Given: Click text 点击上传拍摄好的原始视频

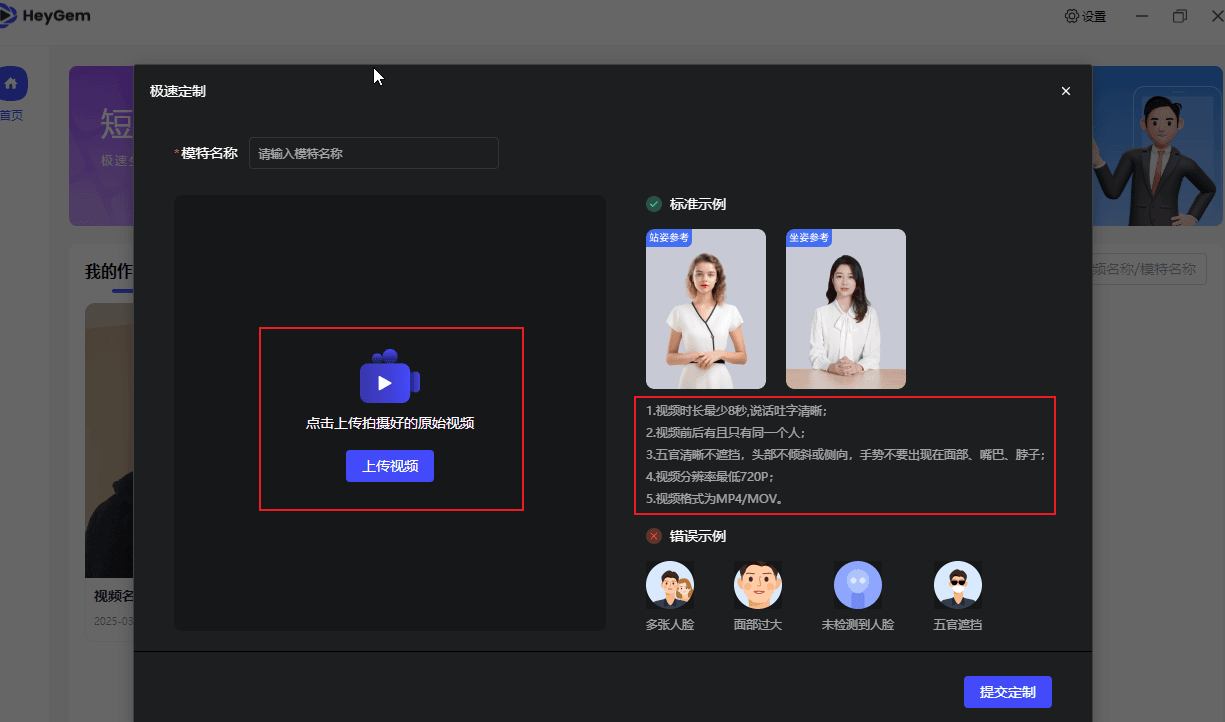Looking at the screenshot, I should (x=390, y=423).
